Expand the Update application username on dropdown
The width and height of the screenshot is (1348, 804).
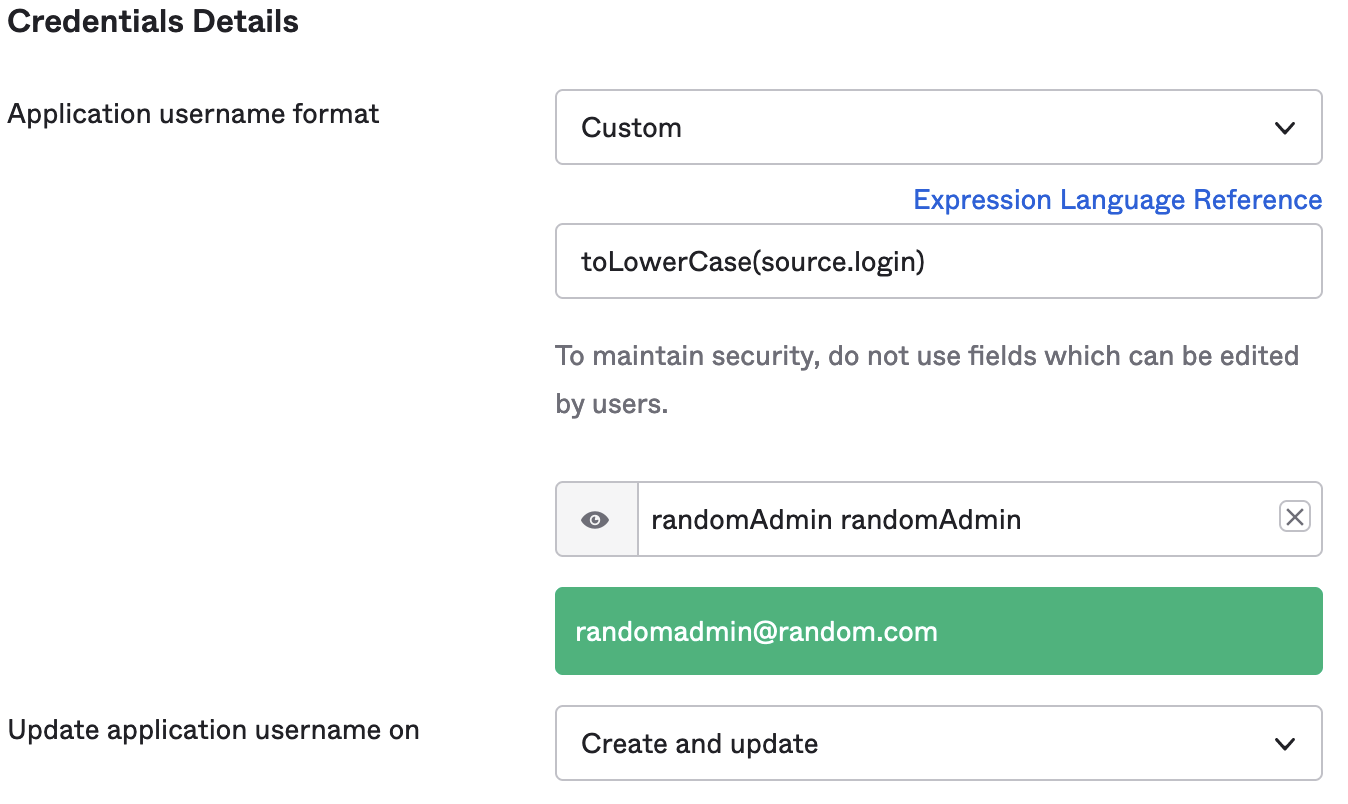click(938, 744)
